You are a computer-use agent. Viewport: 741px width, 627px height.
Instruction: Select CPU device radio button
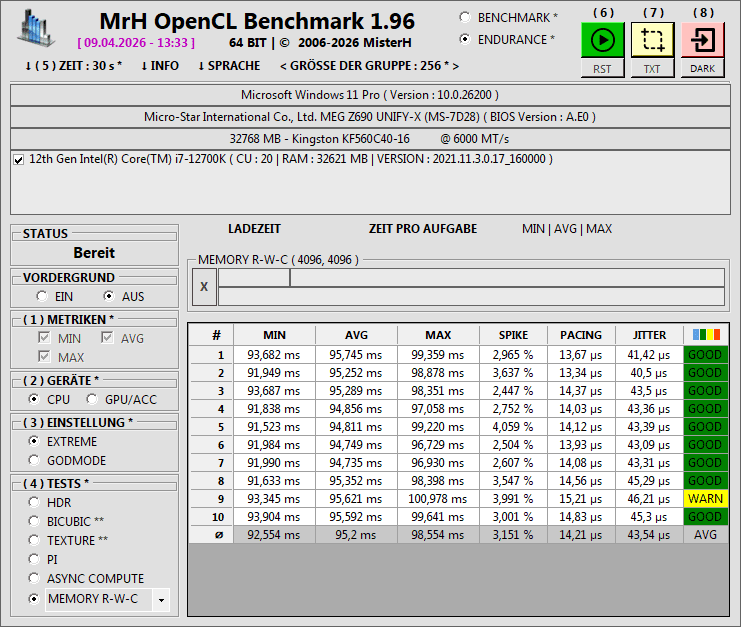click(34, 399)
